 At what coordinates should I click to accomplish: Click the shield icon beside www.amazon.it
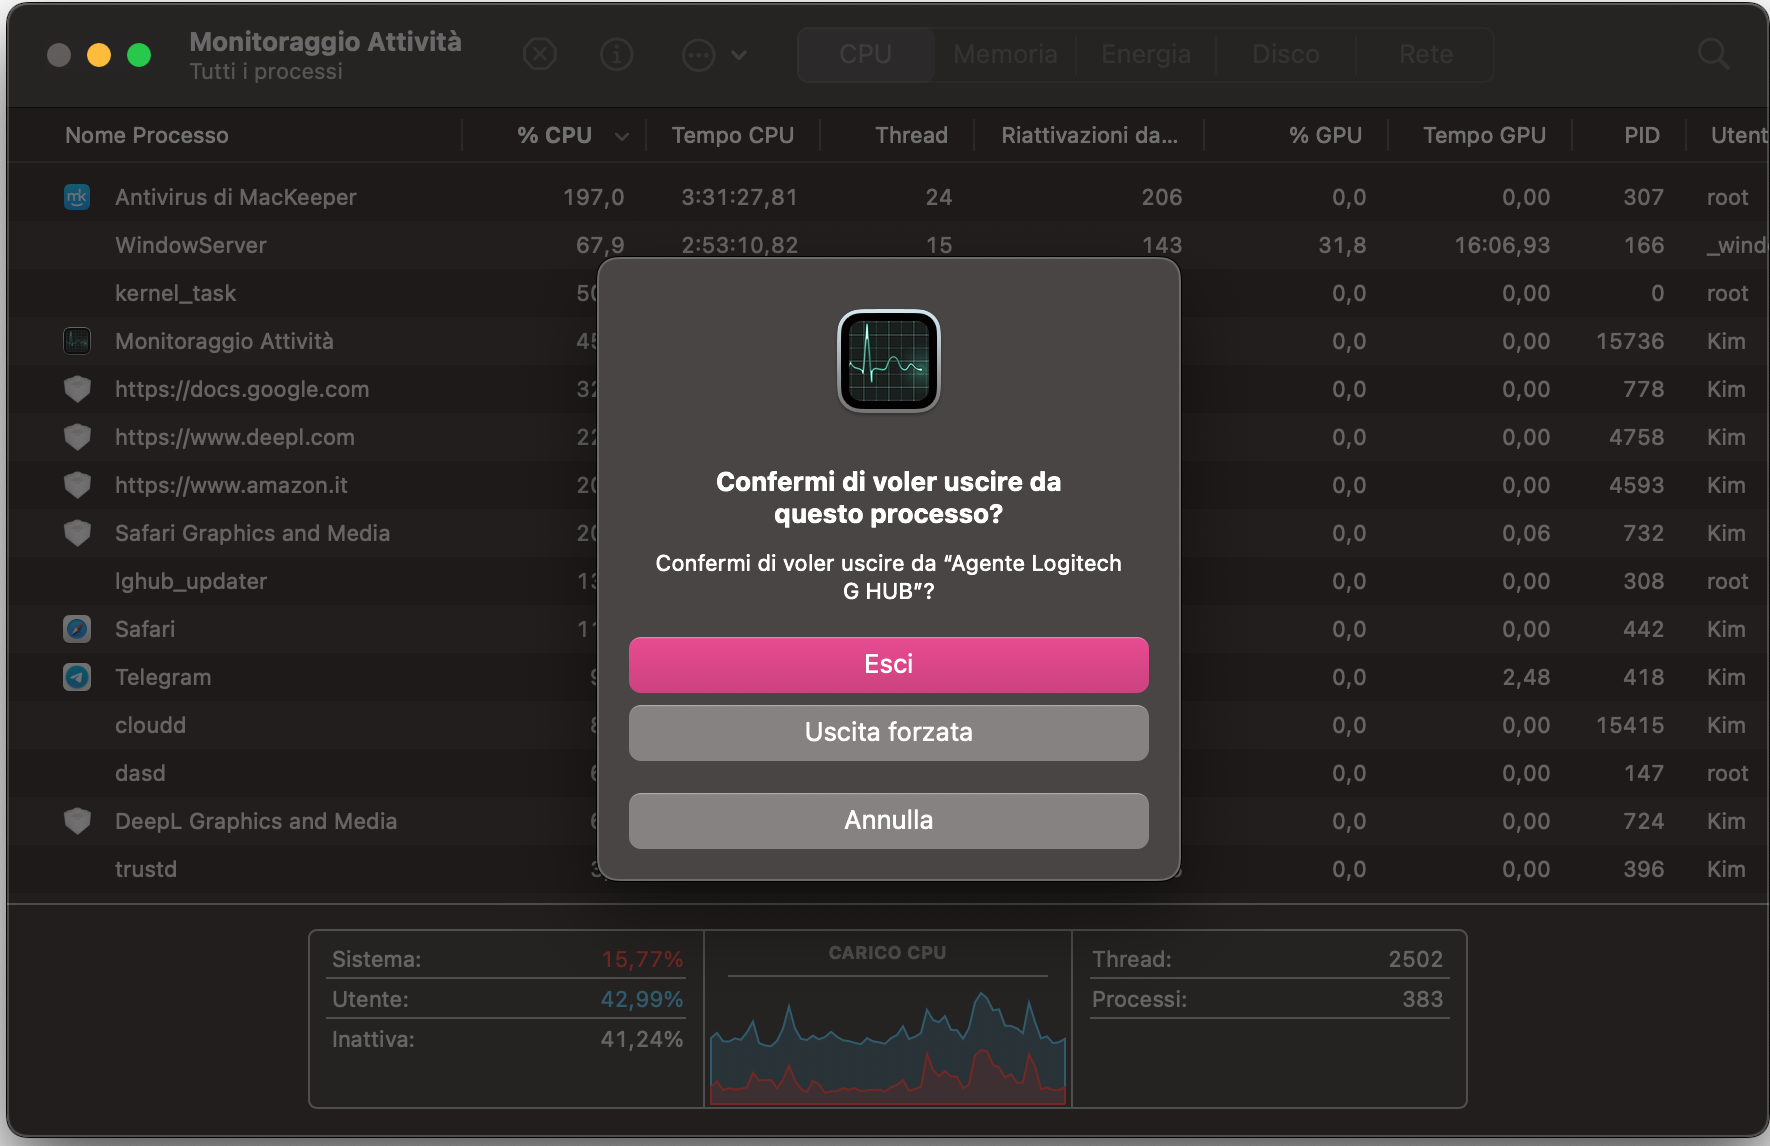pos(77,485)
